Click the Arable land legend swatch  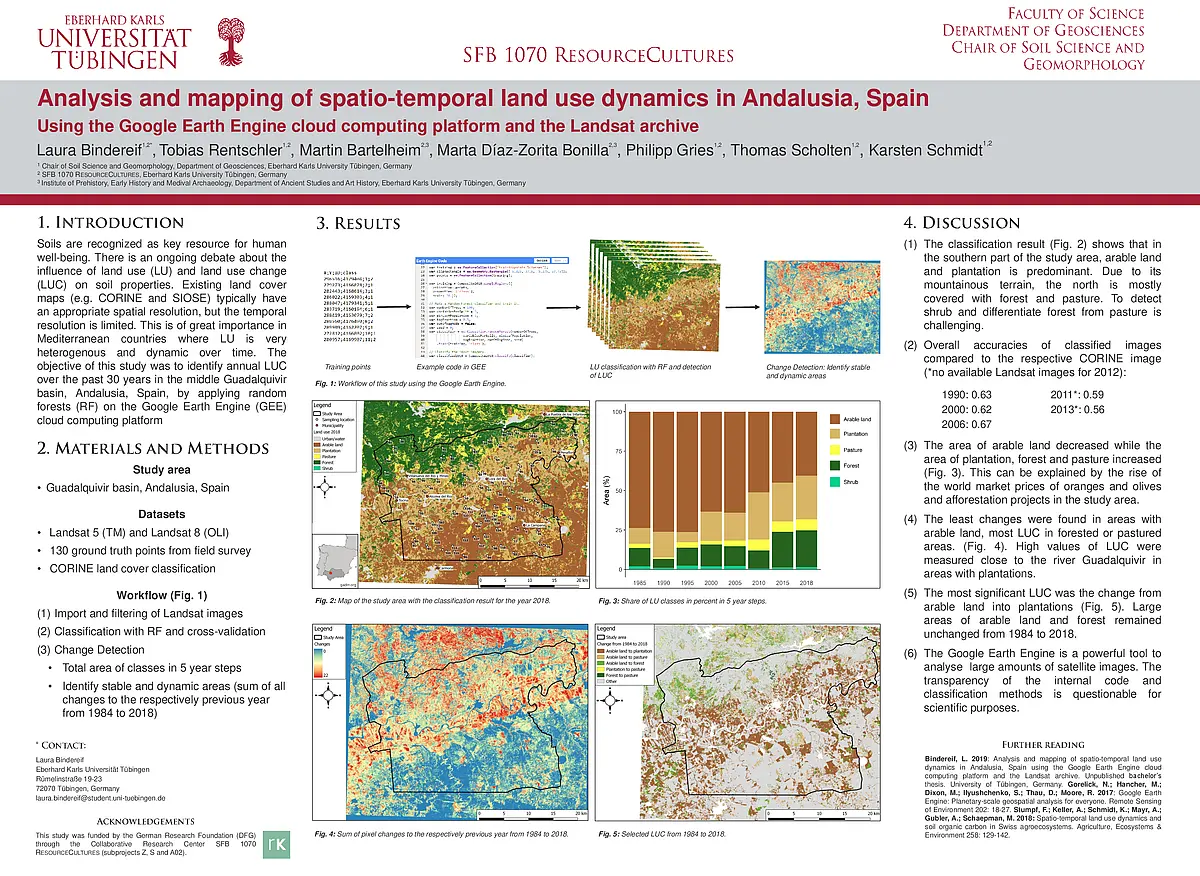pos(835,418)
